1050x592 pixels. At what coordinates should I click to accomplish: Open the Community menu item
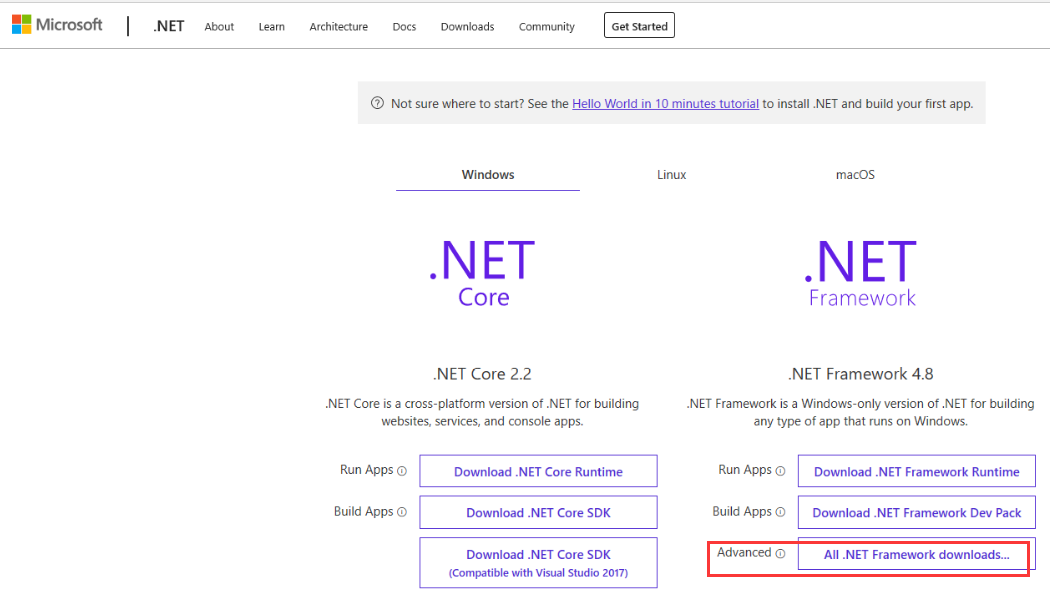coord(546,27)
